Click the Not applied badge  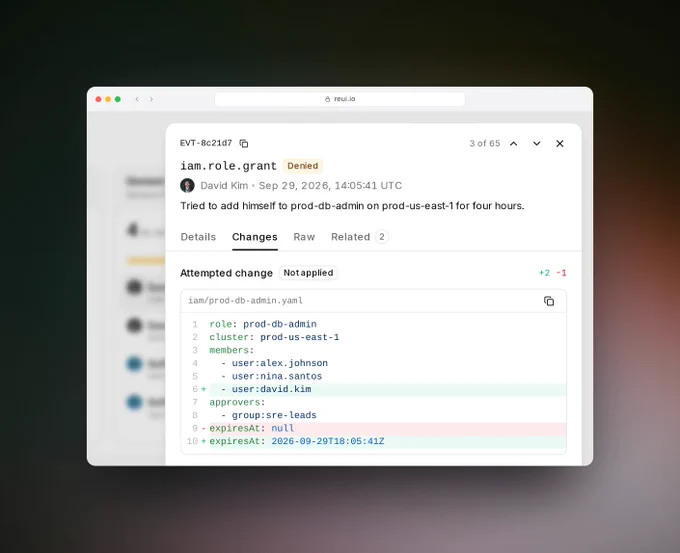[x=308, y=273]
